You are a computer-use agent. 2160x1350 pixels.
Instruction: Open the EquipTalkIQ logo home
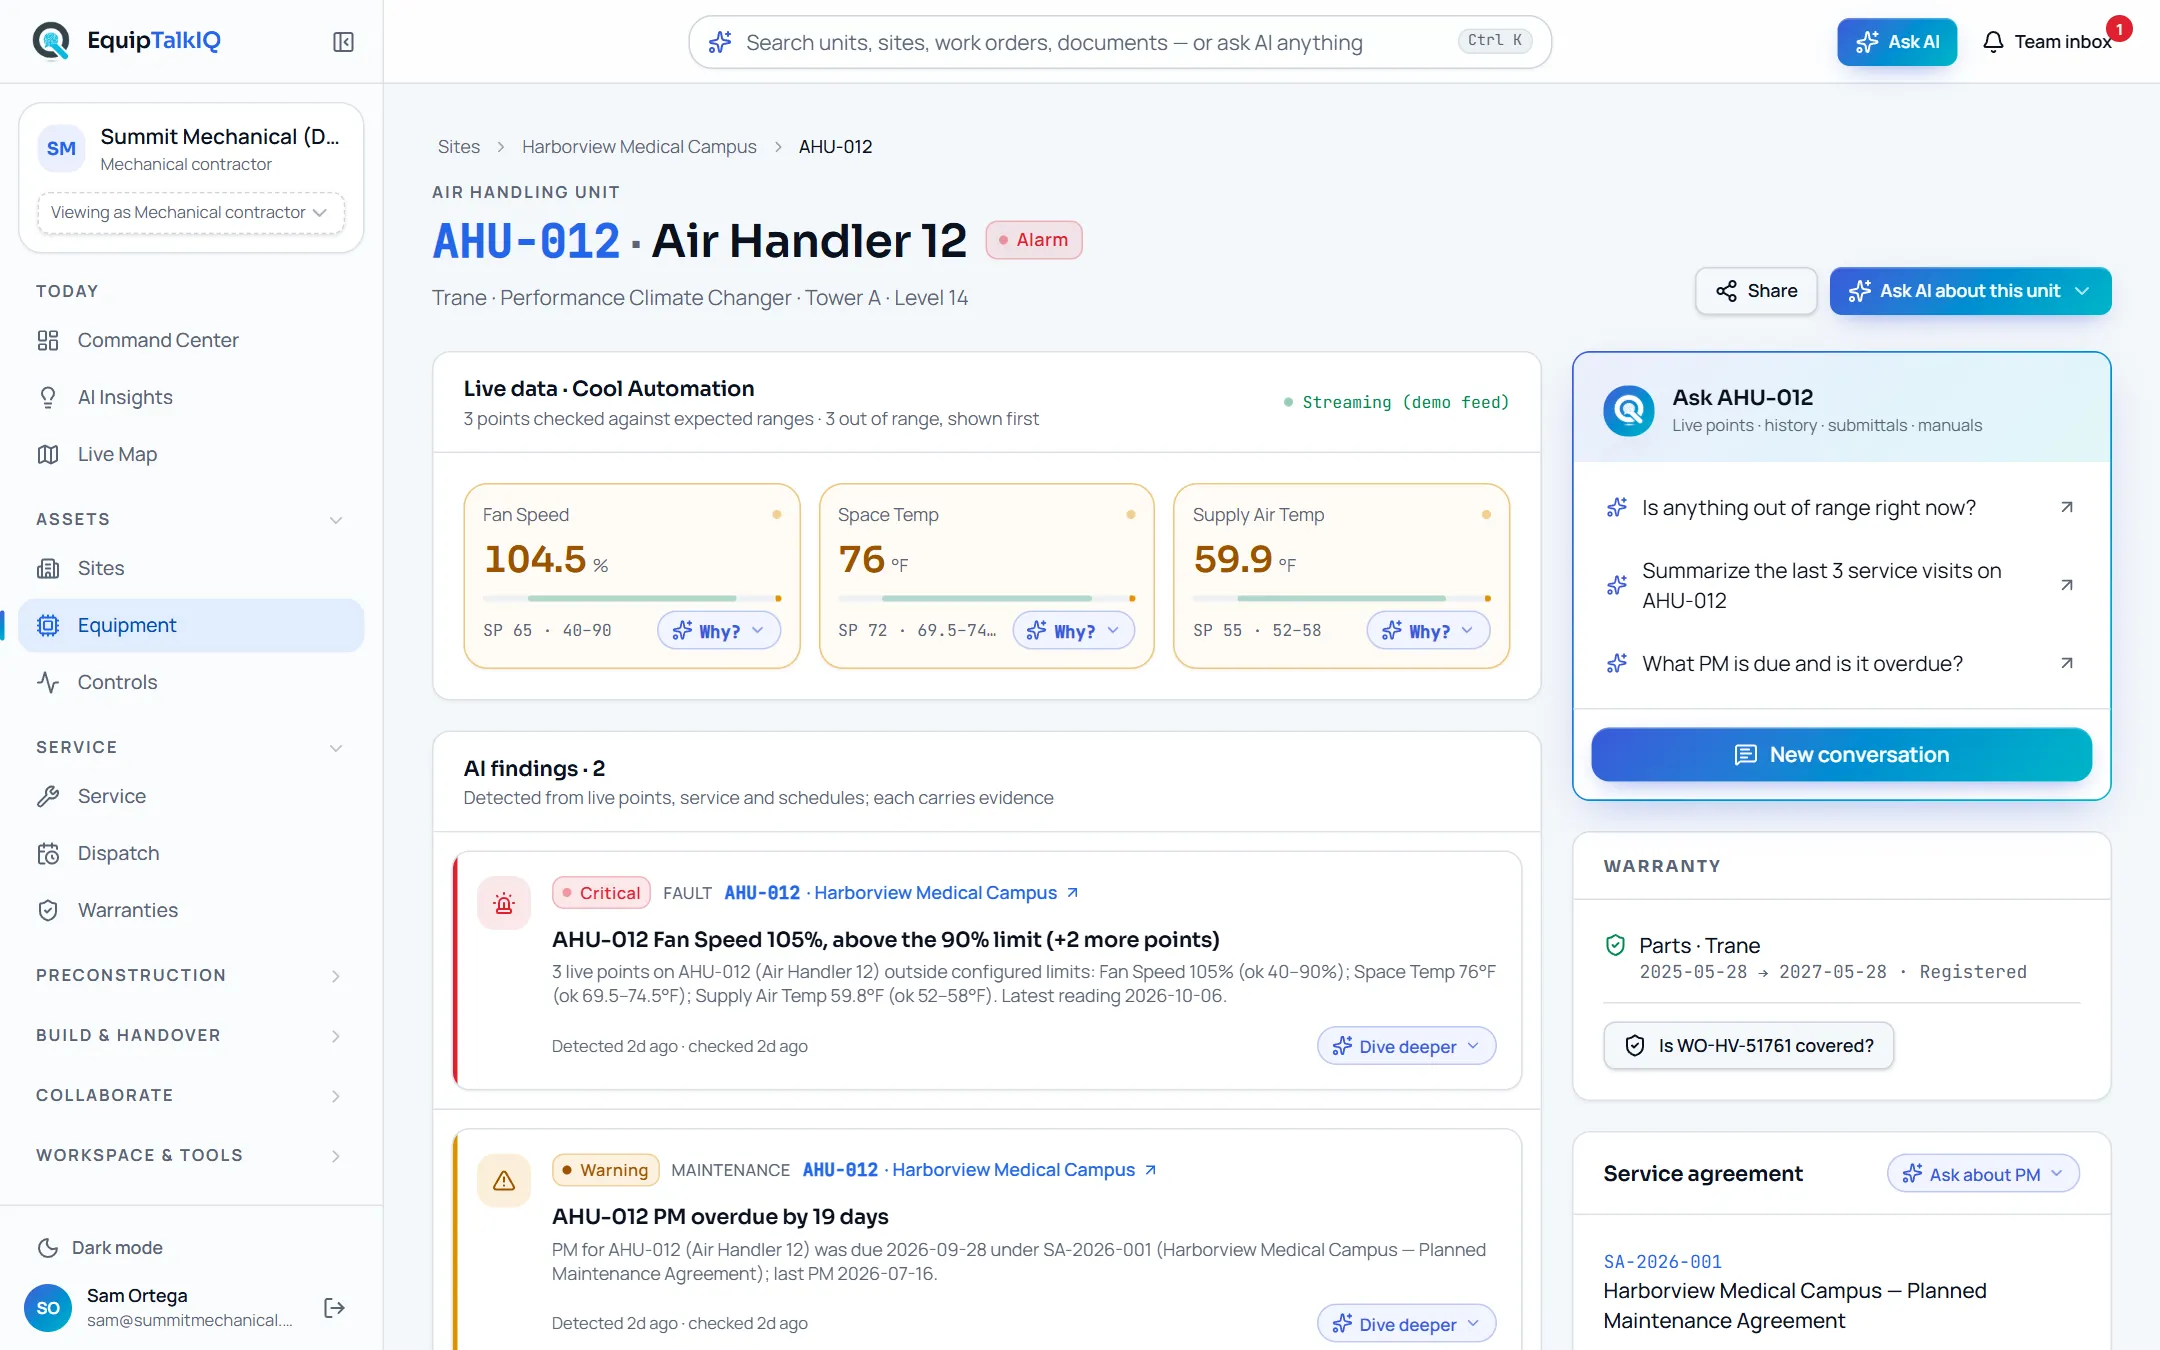[x=127, y=41]
